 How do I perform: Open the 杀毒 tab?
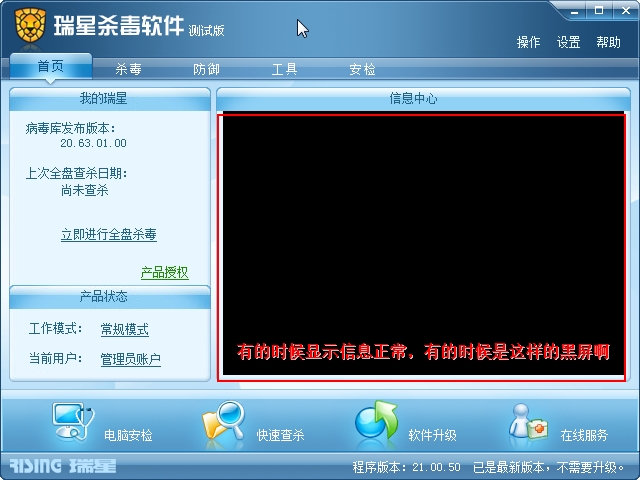pos(129,69)
